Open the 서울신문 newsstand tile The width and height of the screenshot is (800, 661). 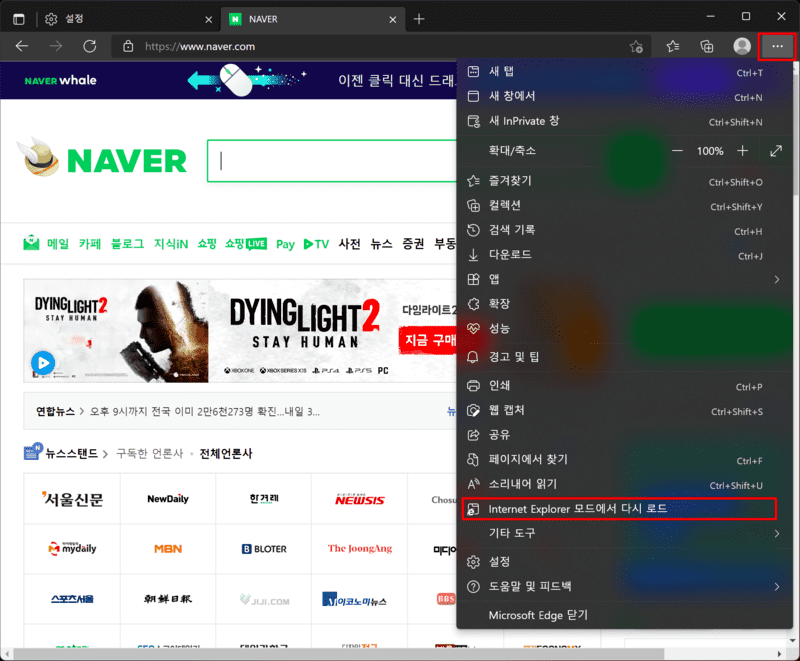point(72,499)
